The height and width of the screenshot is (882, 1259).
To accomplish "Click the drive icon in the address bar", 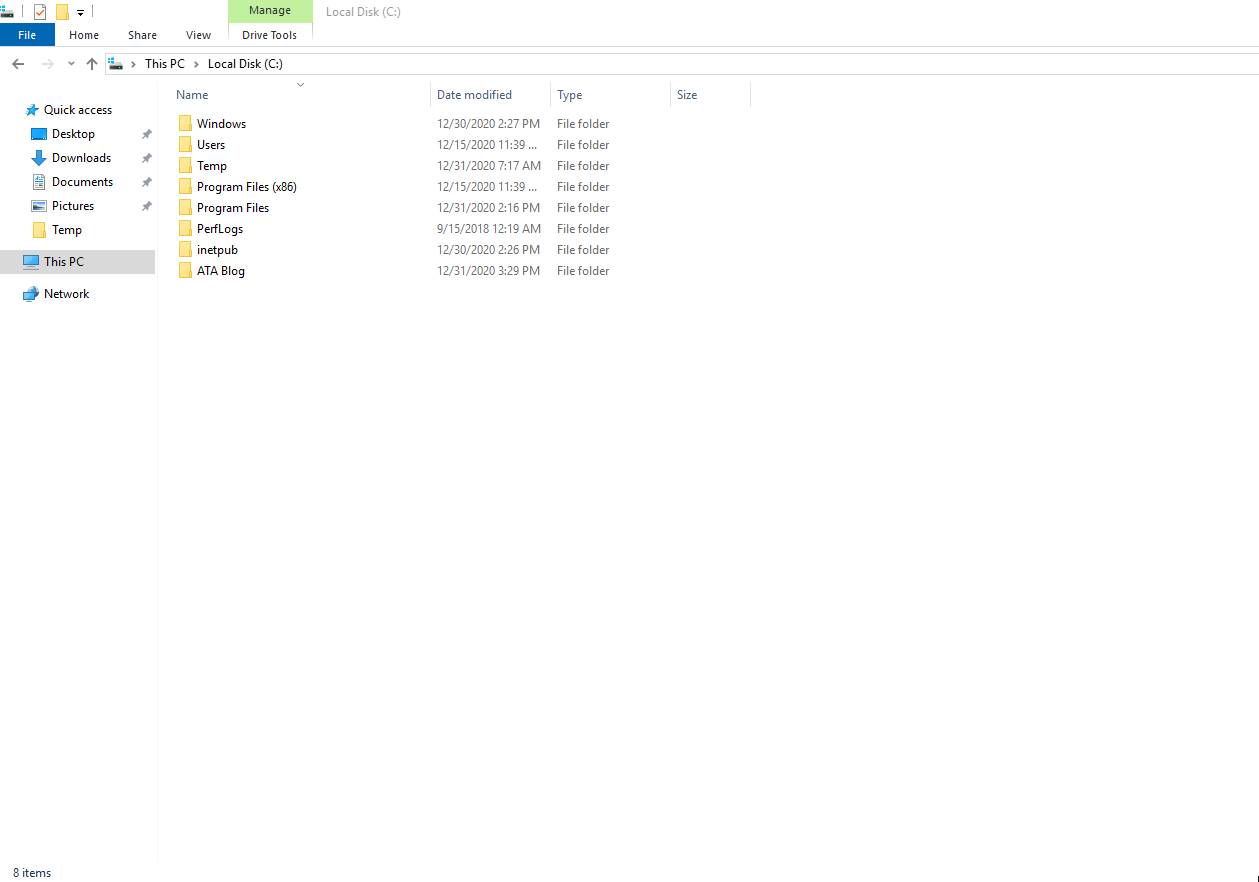I will (117, 63).
